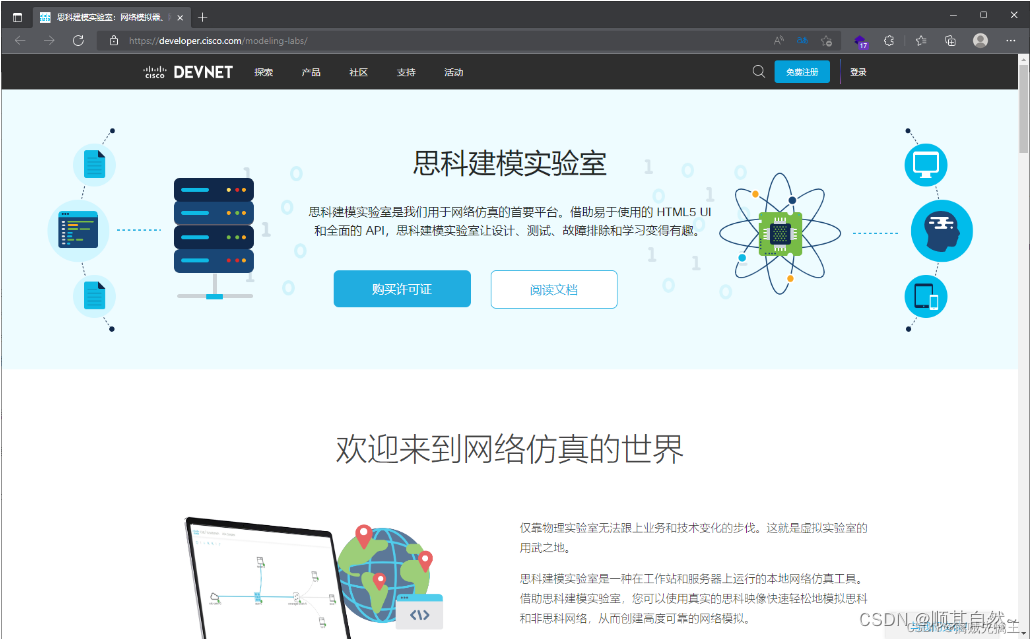
Task: Minimize the browser window
Action: coord(953,15)
